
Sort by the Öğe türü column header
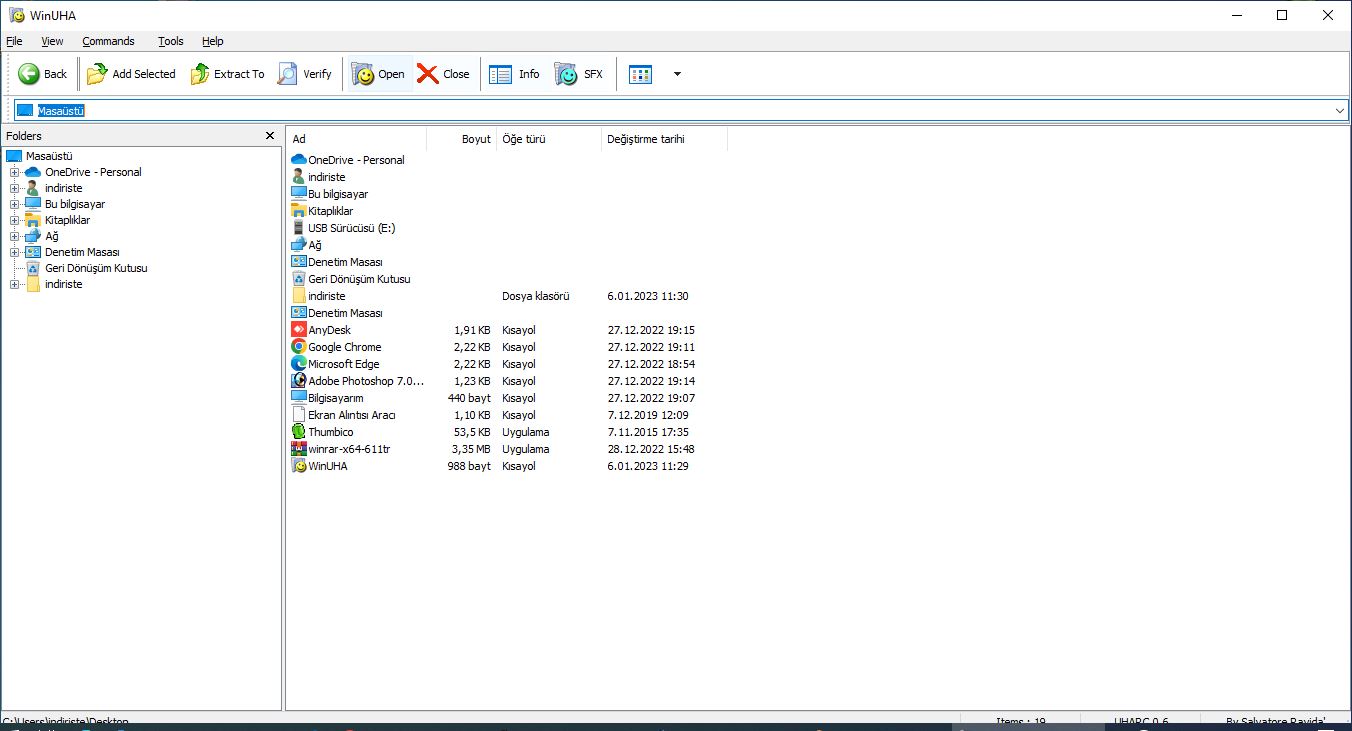(549, 139)
